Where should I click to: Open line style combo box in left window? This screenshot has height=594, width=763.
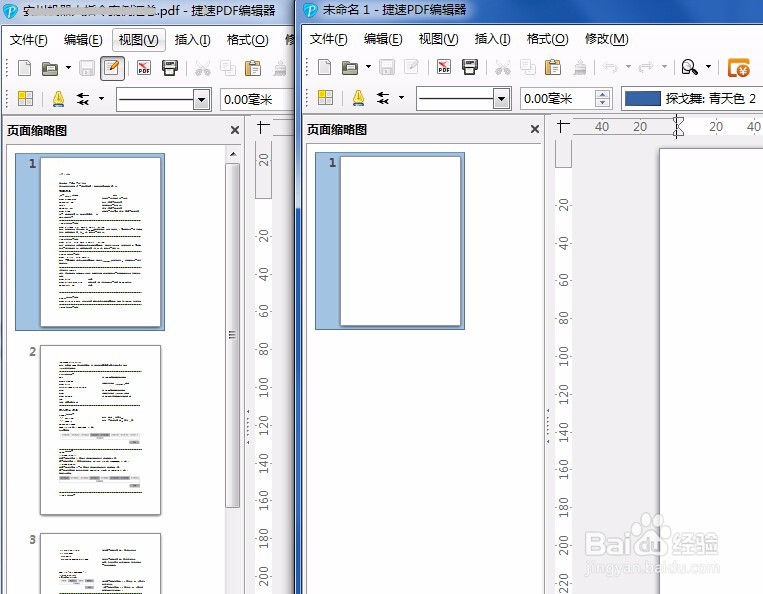pos(164,100)
